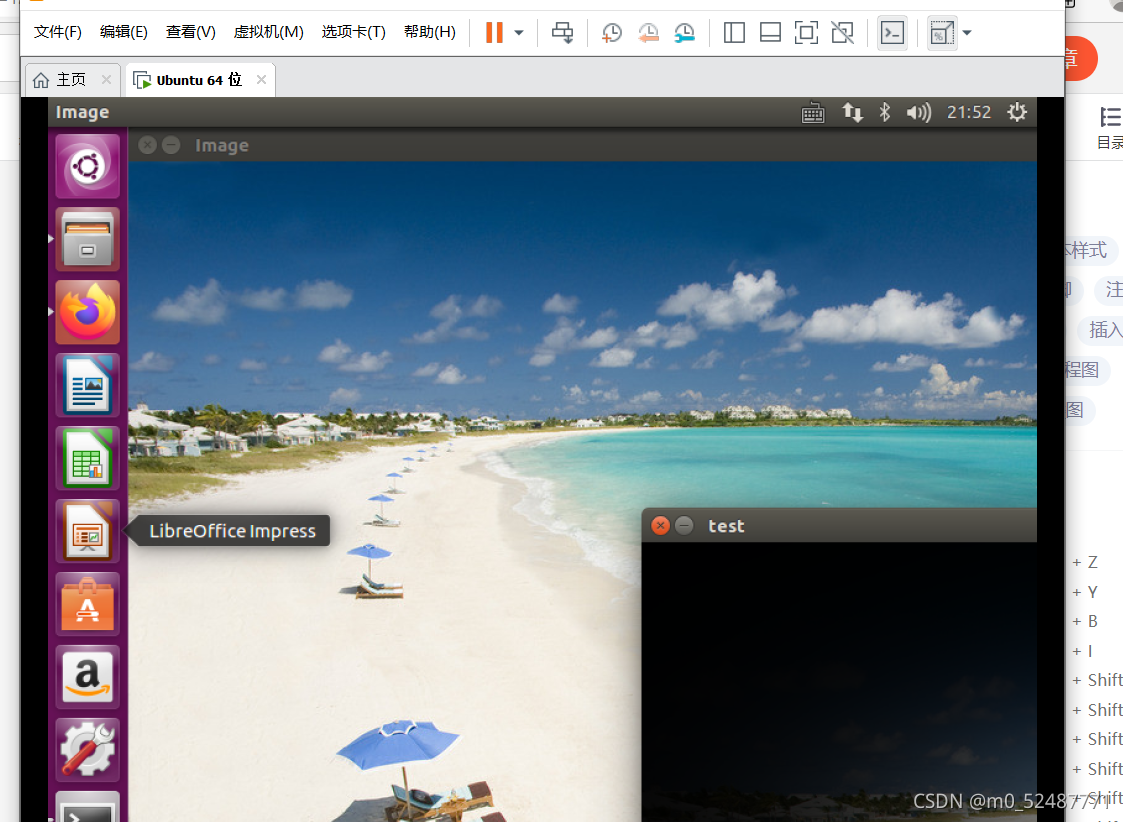
Task: Click the 21:52 clock in the panel
Action: 968,112
